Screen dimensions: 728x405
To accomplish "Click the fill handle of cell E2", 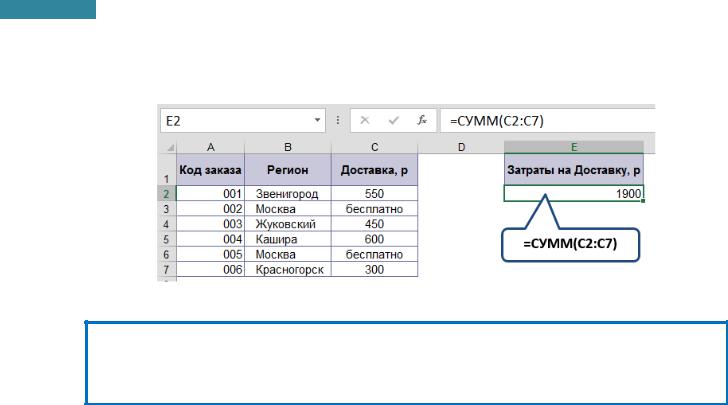I will click(x=644, y=201).
